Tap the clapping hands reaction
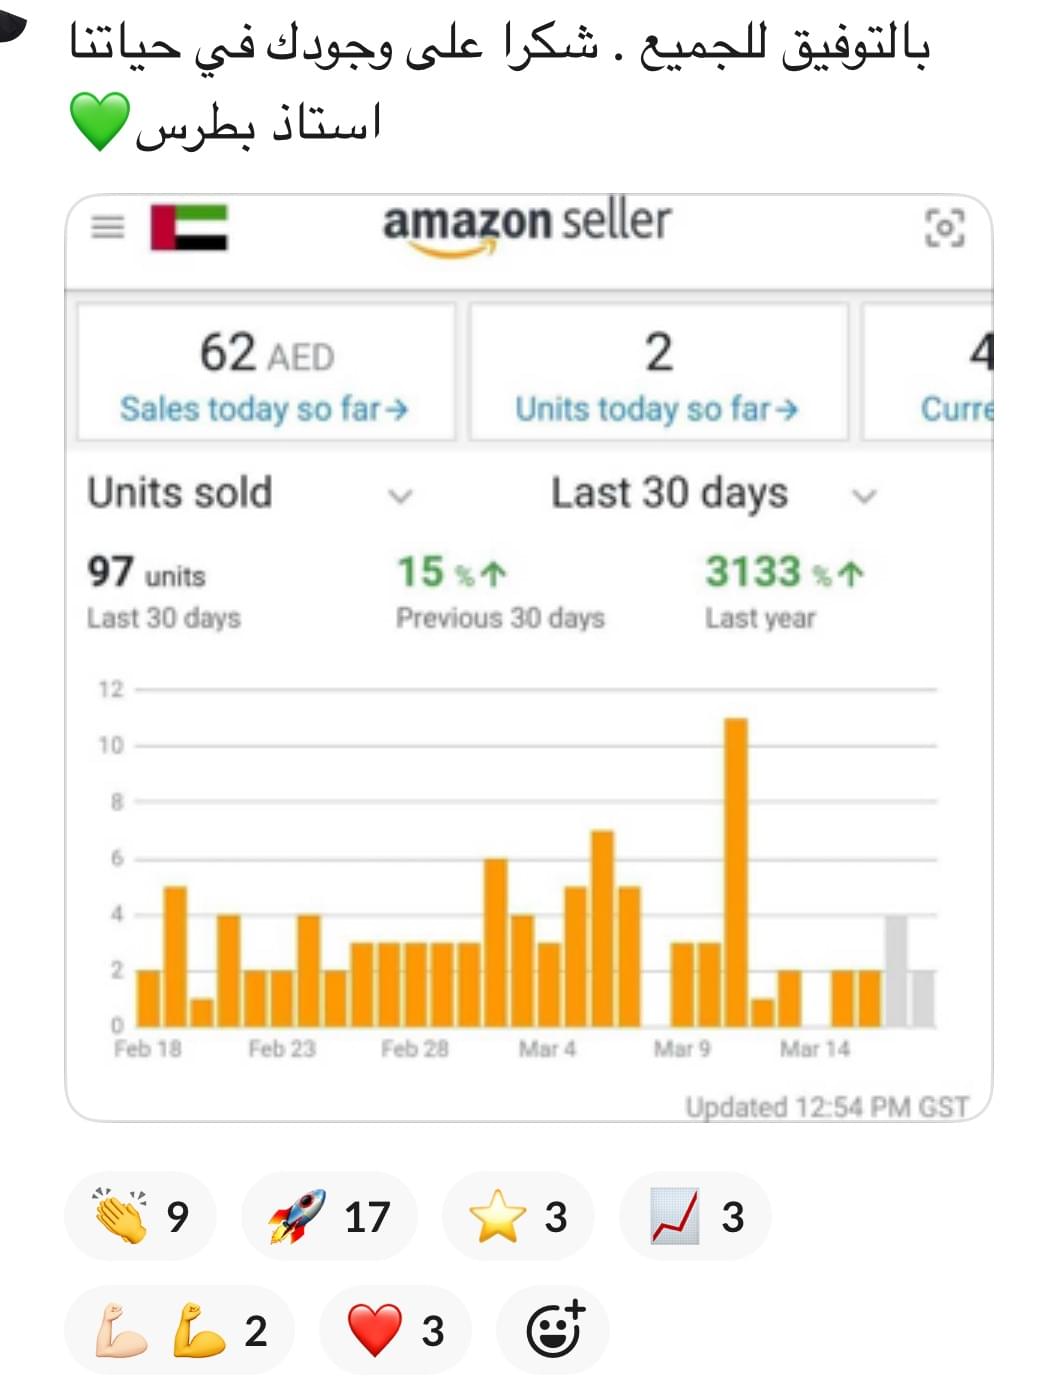 coord(140,1216)
